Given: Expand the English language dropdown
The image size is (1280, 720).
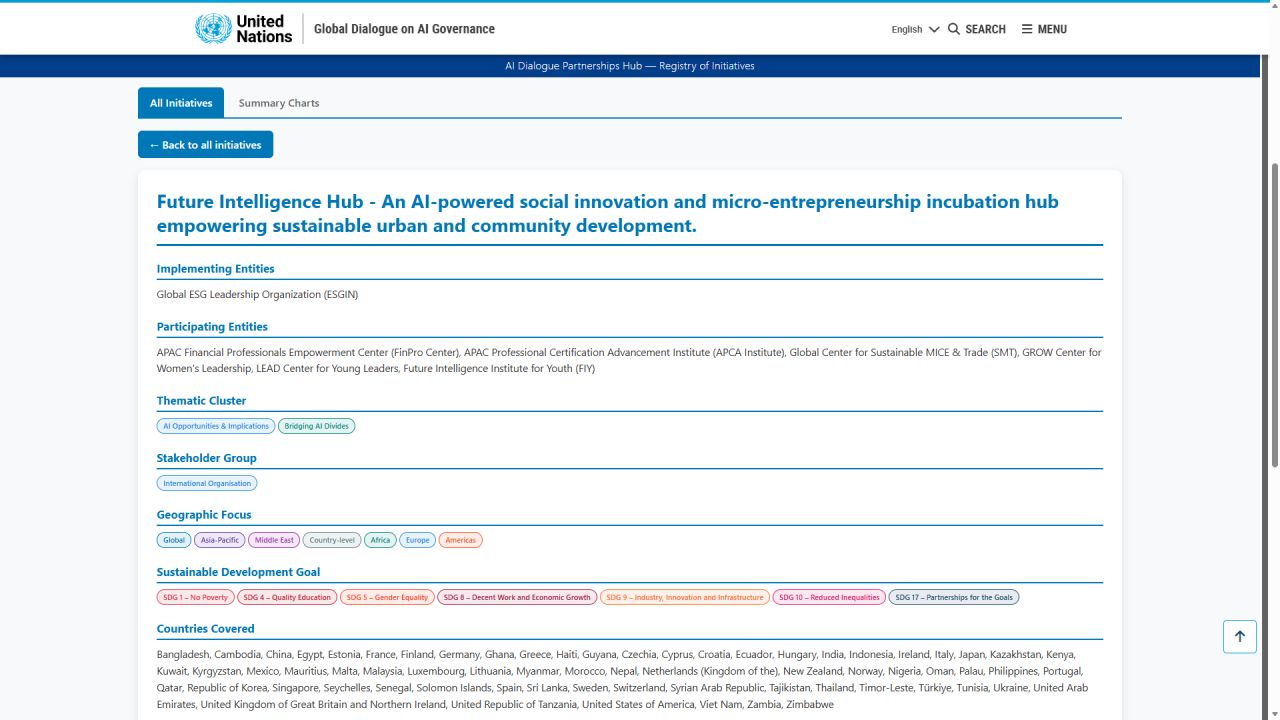Looking at the screenshot, I should 915,29.
